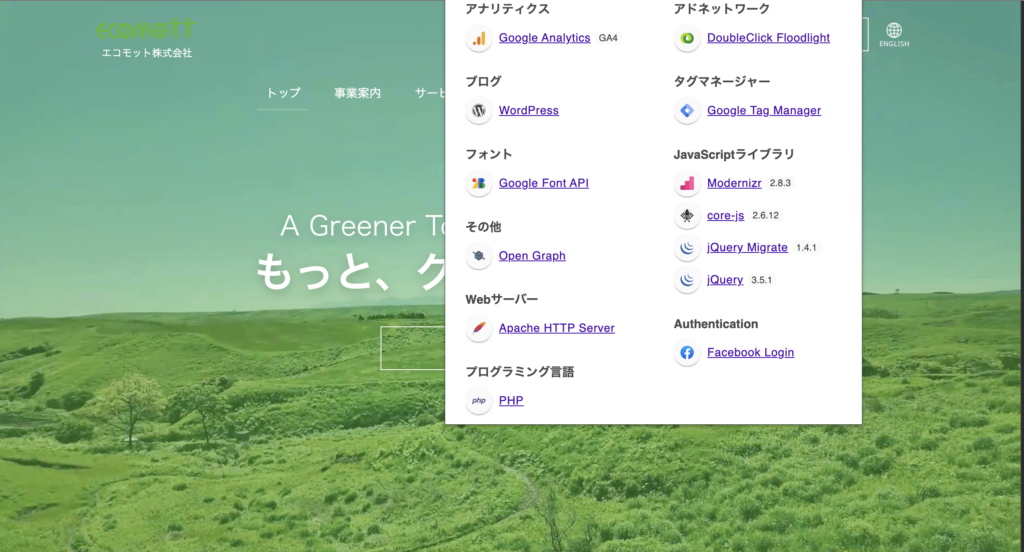
Task: Click the フォント category heading
Action: [x=488, y=154]
